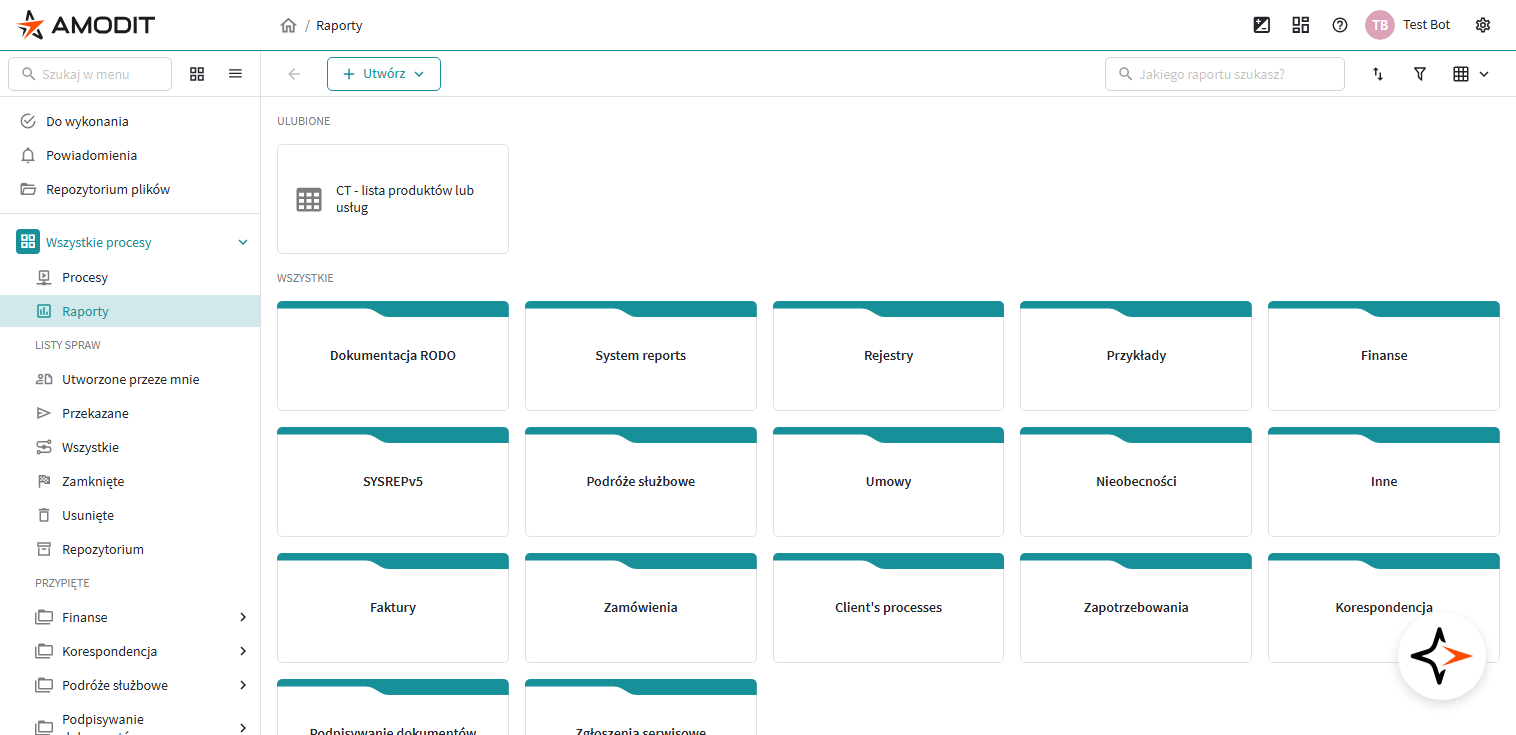This screenshot has width=1516, height=735.
Task: Open the settings gear icon
Action: (x=1483, y=25)
